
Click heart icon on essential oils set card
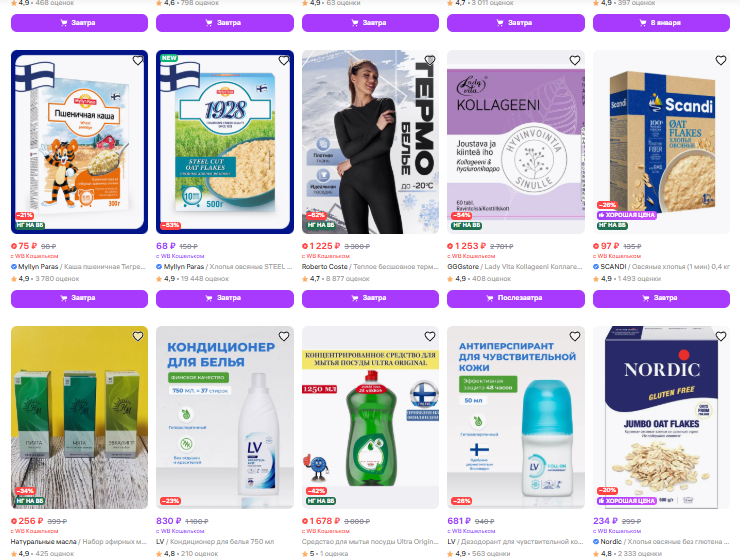(x=138, y=336)
